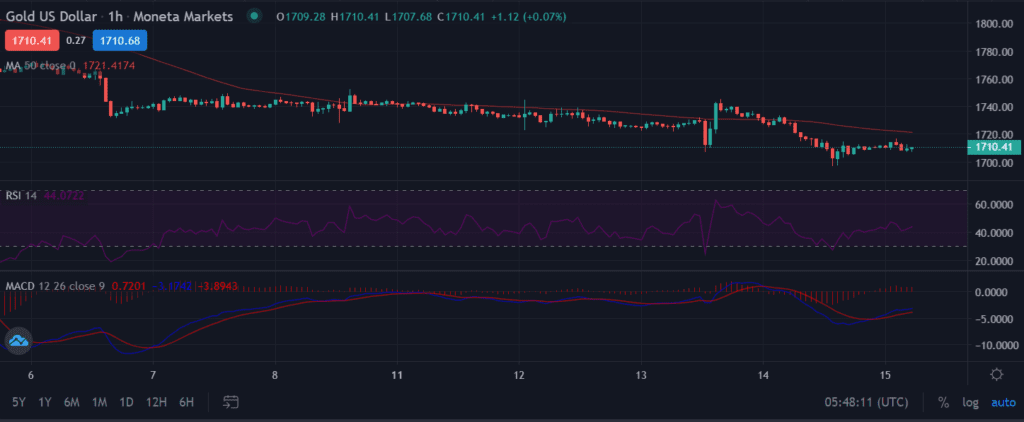Select the 5Y time range
Image resolution: width=1024 pixels, height=422 pixels.
20,402
